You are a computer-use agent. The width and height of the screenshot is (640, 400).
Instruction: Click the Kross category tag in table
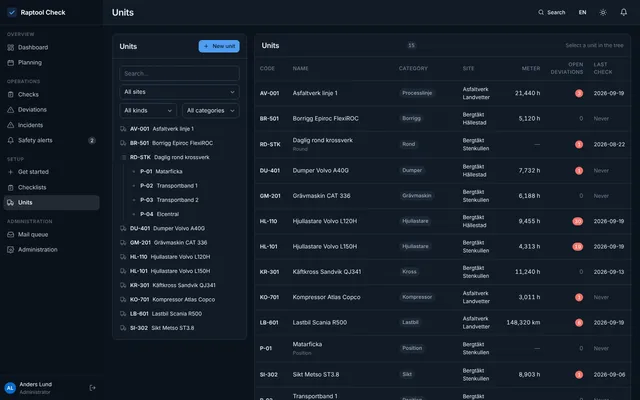tap(409, 272)
